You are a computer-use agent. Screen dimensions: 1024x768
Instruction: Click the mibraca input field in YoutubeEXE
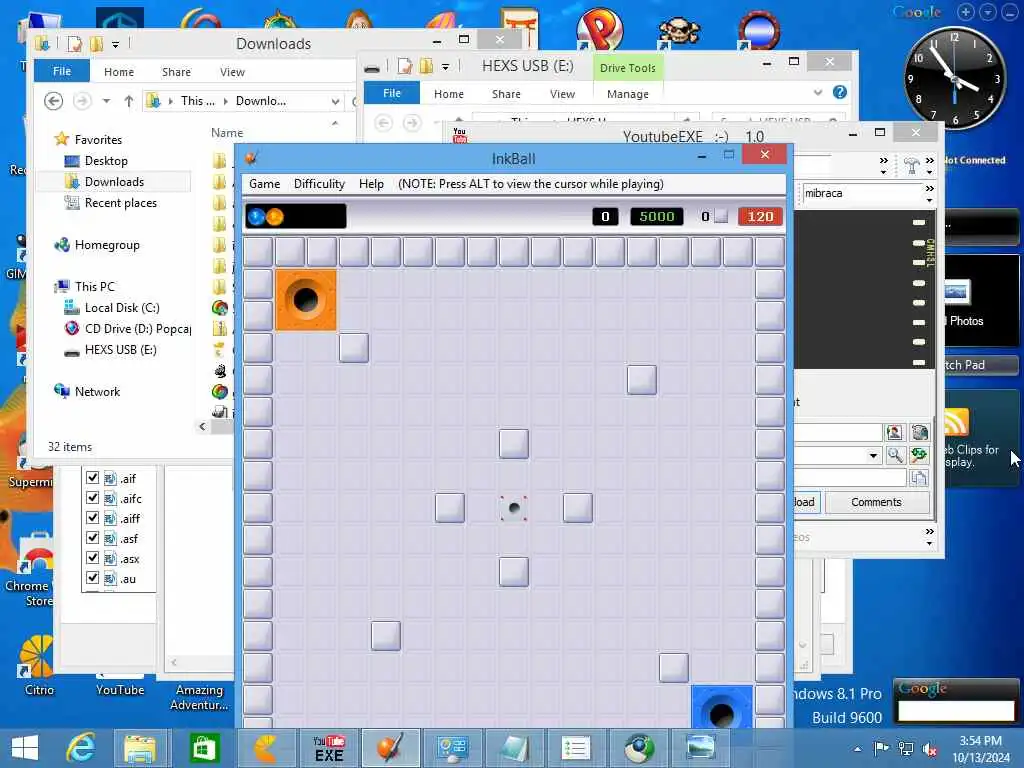861,193
